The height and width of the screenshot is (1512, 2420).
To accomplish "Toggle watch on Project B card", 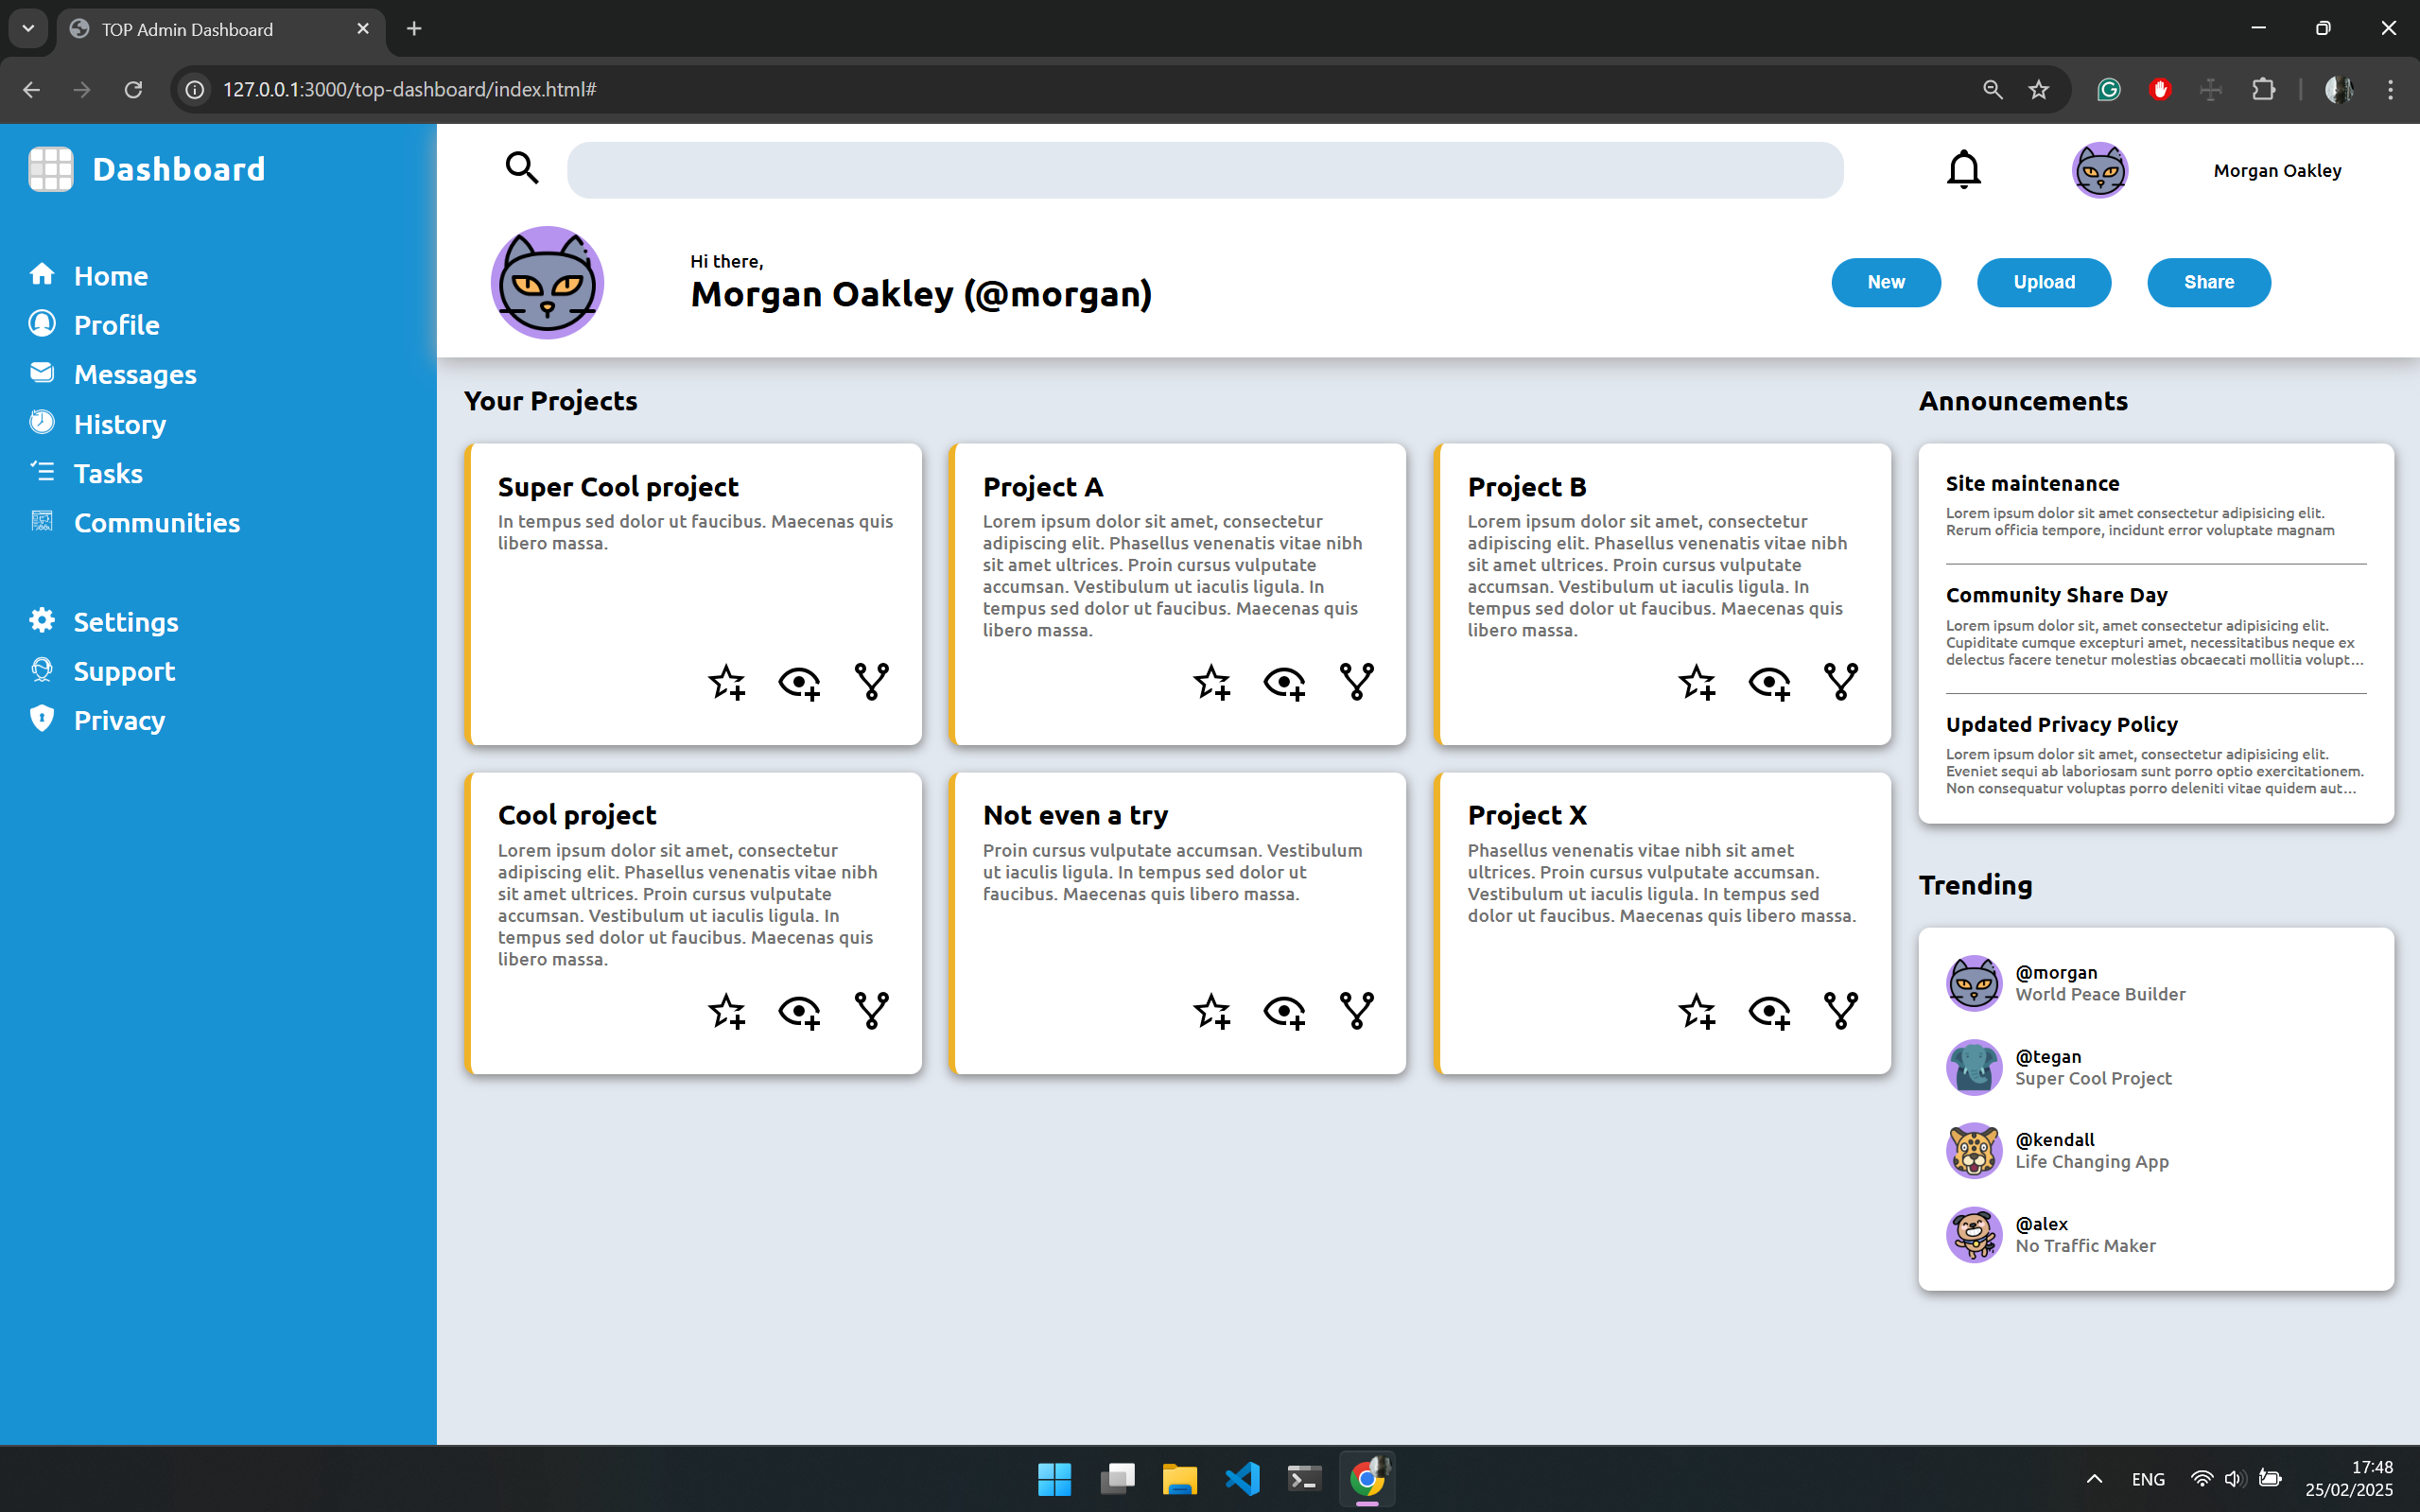I will pos(1768,682).
